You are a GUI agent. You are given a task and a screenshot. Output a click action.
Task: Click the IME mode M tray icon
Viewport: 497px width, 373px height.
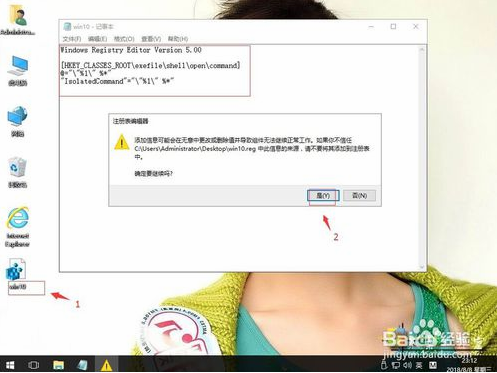(x=433, y=365)
